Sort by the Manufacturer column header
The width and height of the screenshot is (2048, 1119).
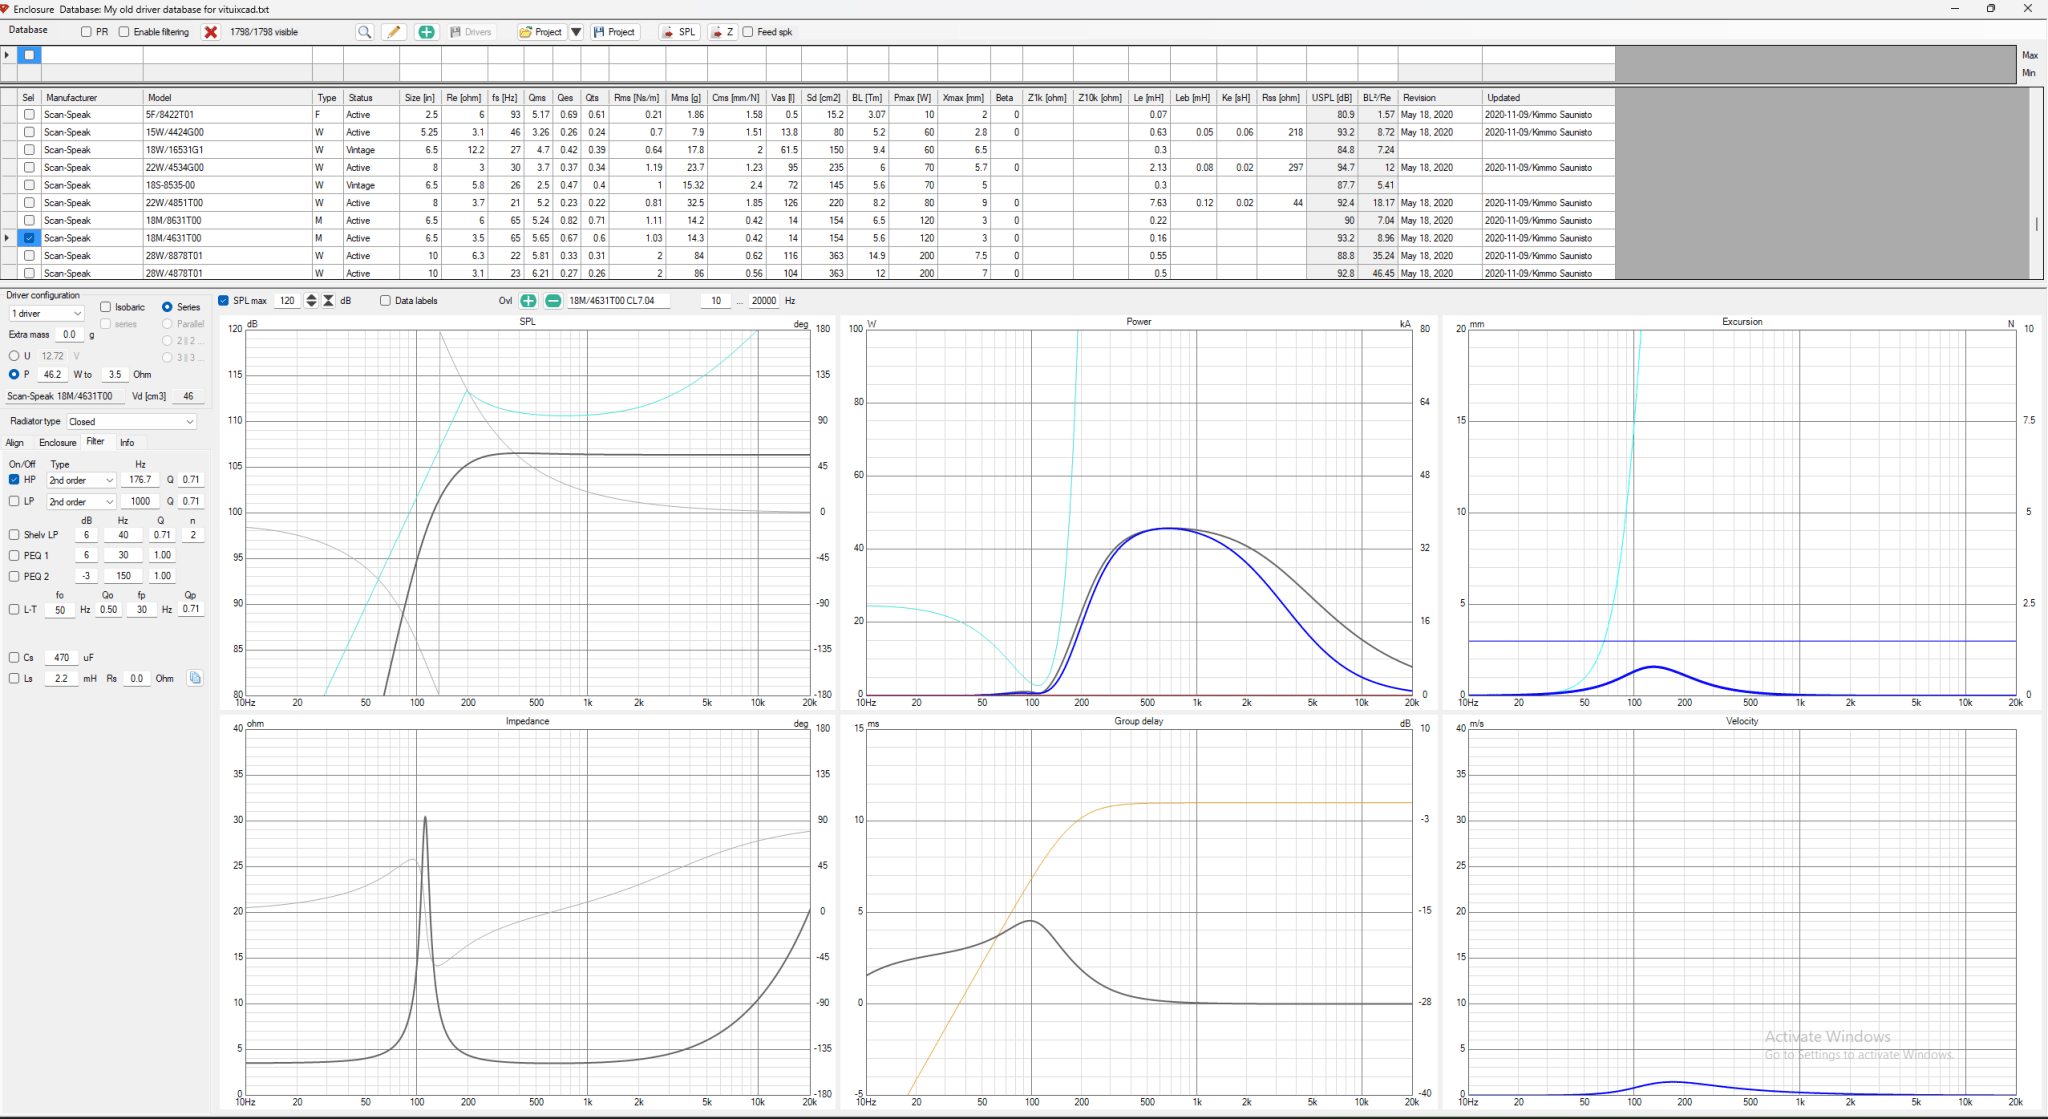click(x=92, y=98)
